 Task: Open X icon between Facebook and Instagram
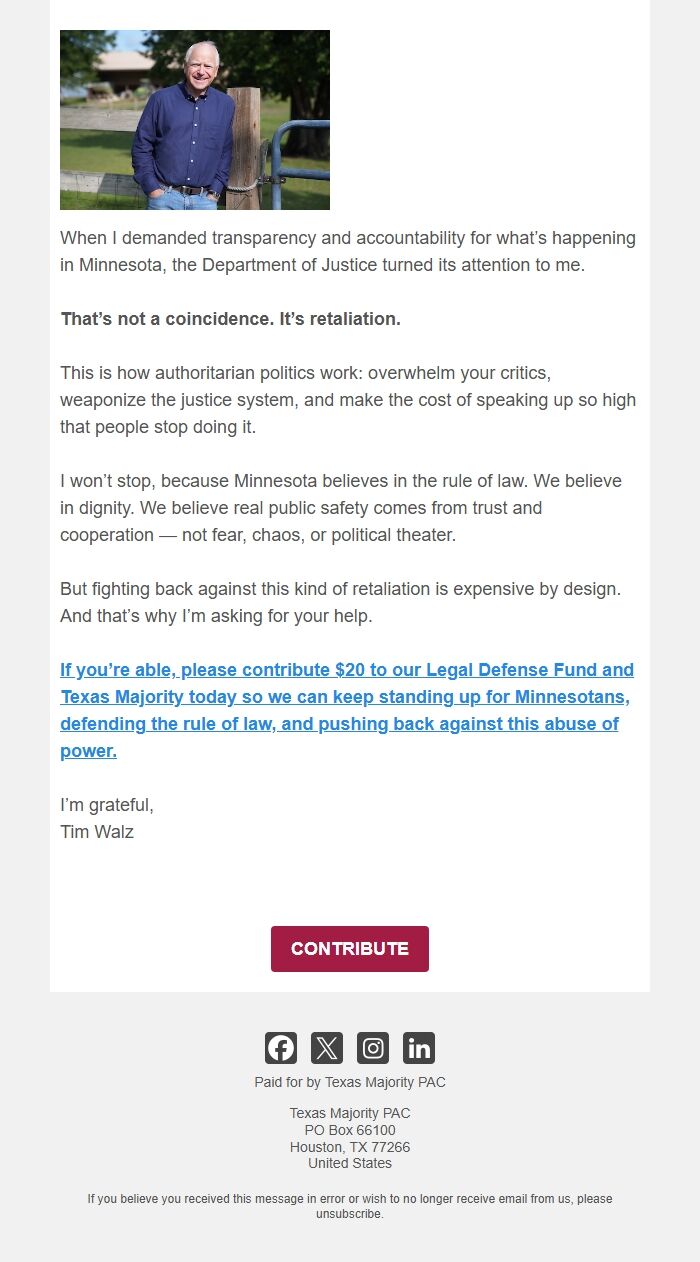tap(327, 1047)
